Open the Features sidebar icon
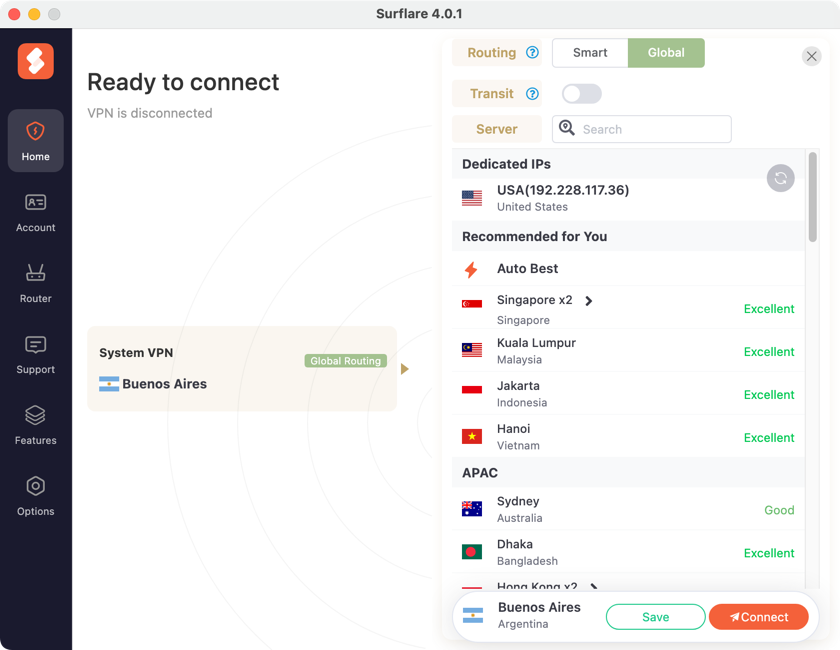 click(x=35, y=425)
